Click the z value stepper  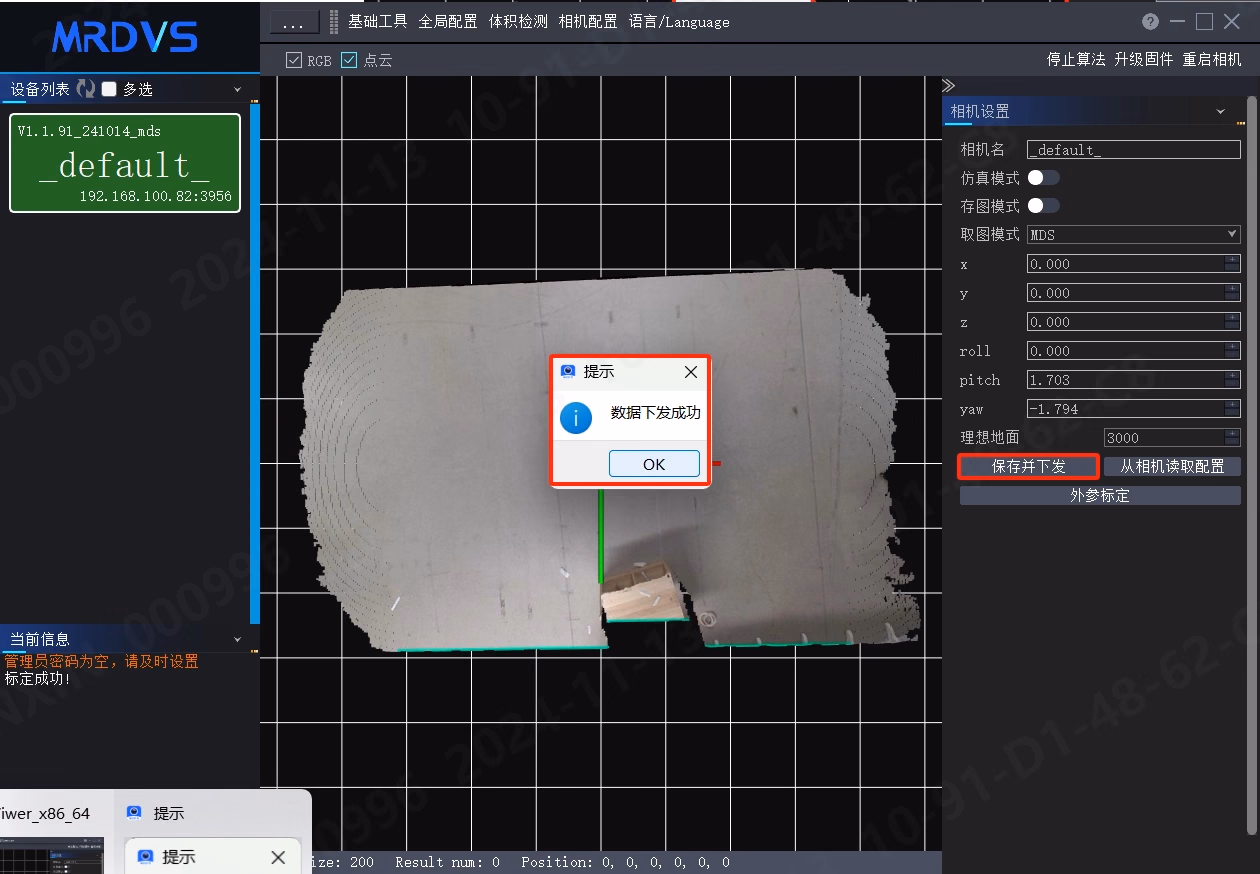(1232, 322)
